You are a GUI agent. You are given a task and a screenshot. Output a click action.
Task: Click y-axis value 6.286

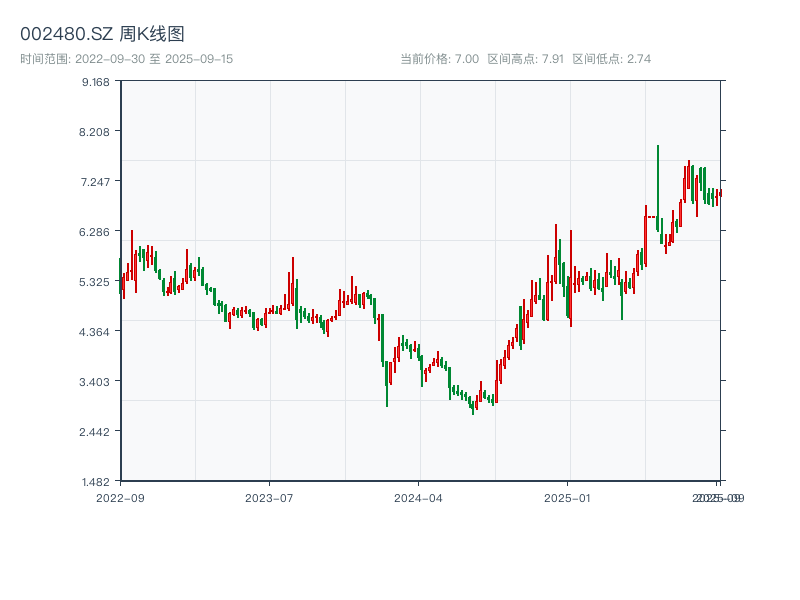[94, 232]
